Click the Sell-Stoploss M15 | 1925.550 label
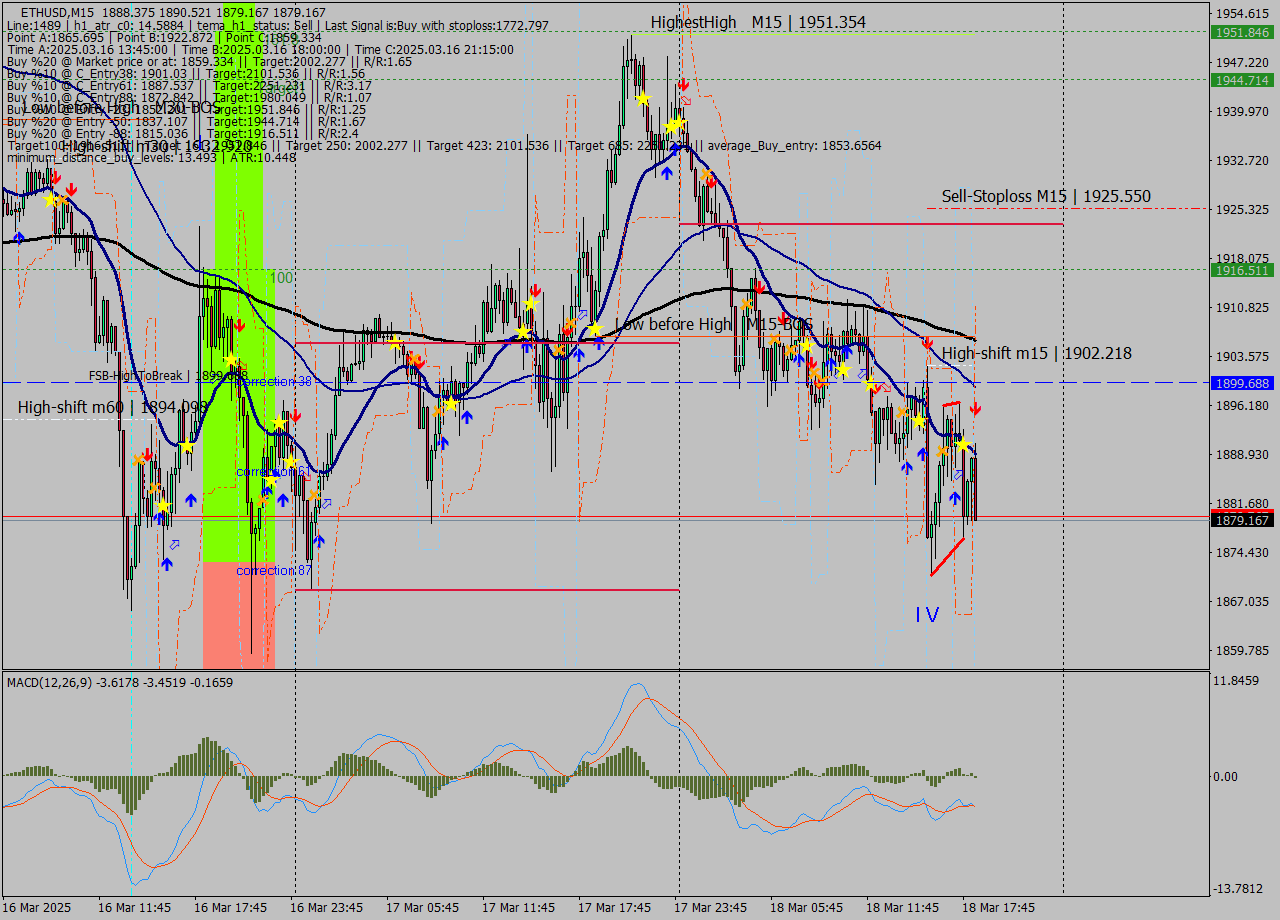 pos(1045,196)
